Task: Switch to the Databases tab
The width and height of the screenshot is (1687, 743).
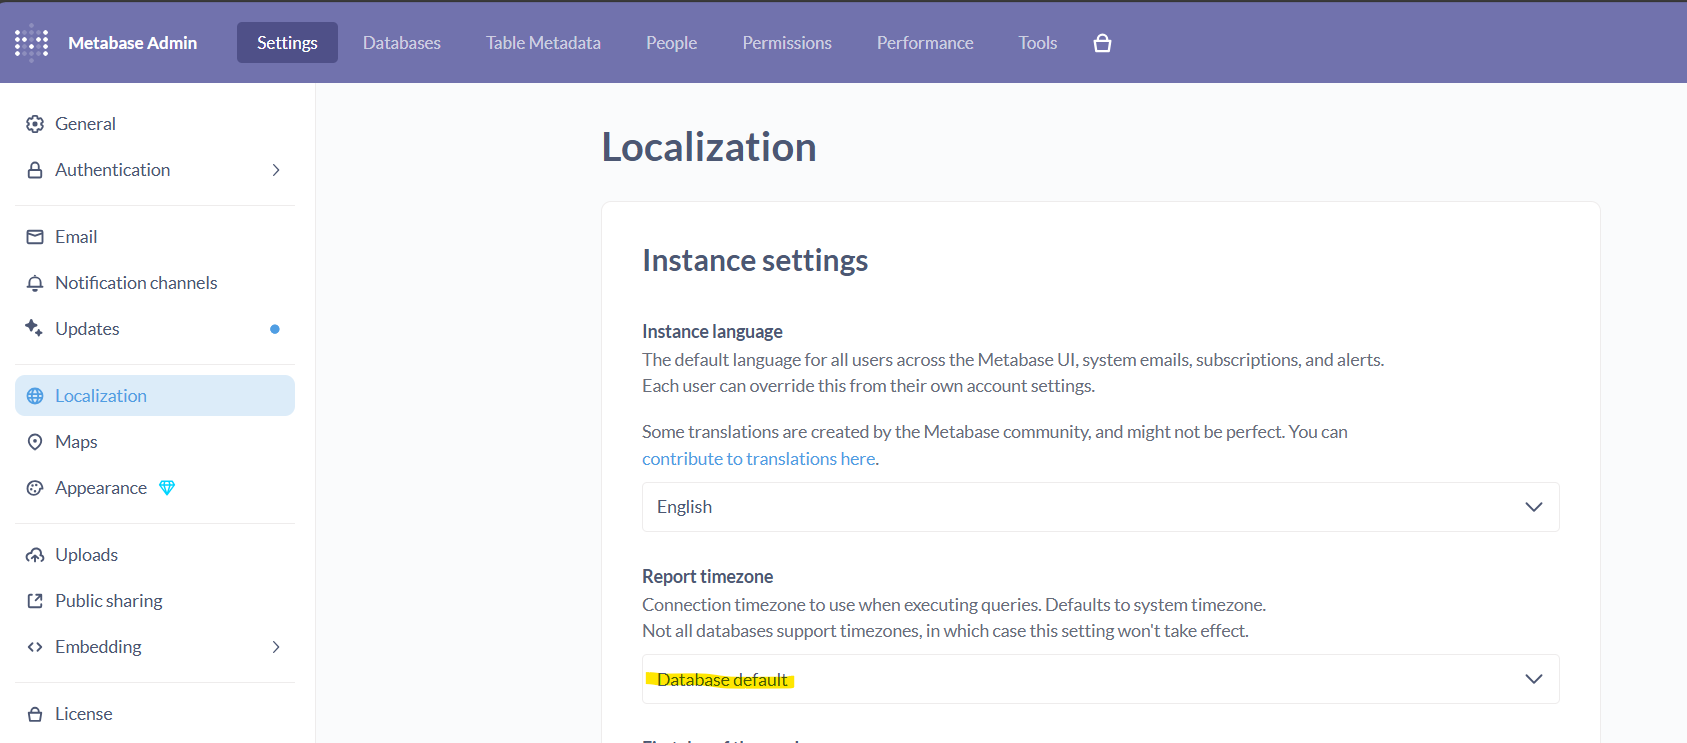Action: (x=401, y=43)
